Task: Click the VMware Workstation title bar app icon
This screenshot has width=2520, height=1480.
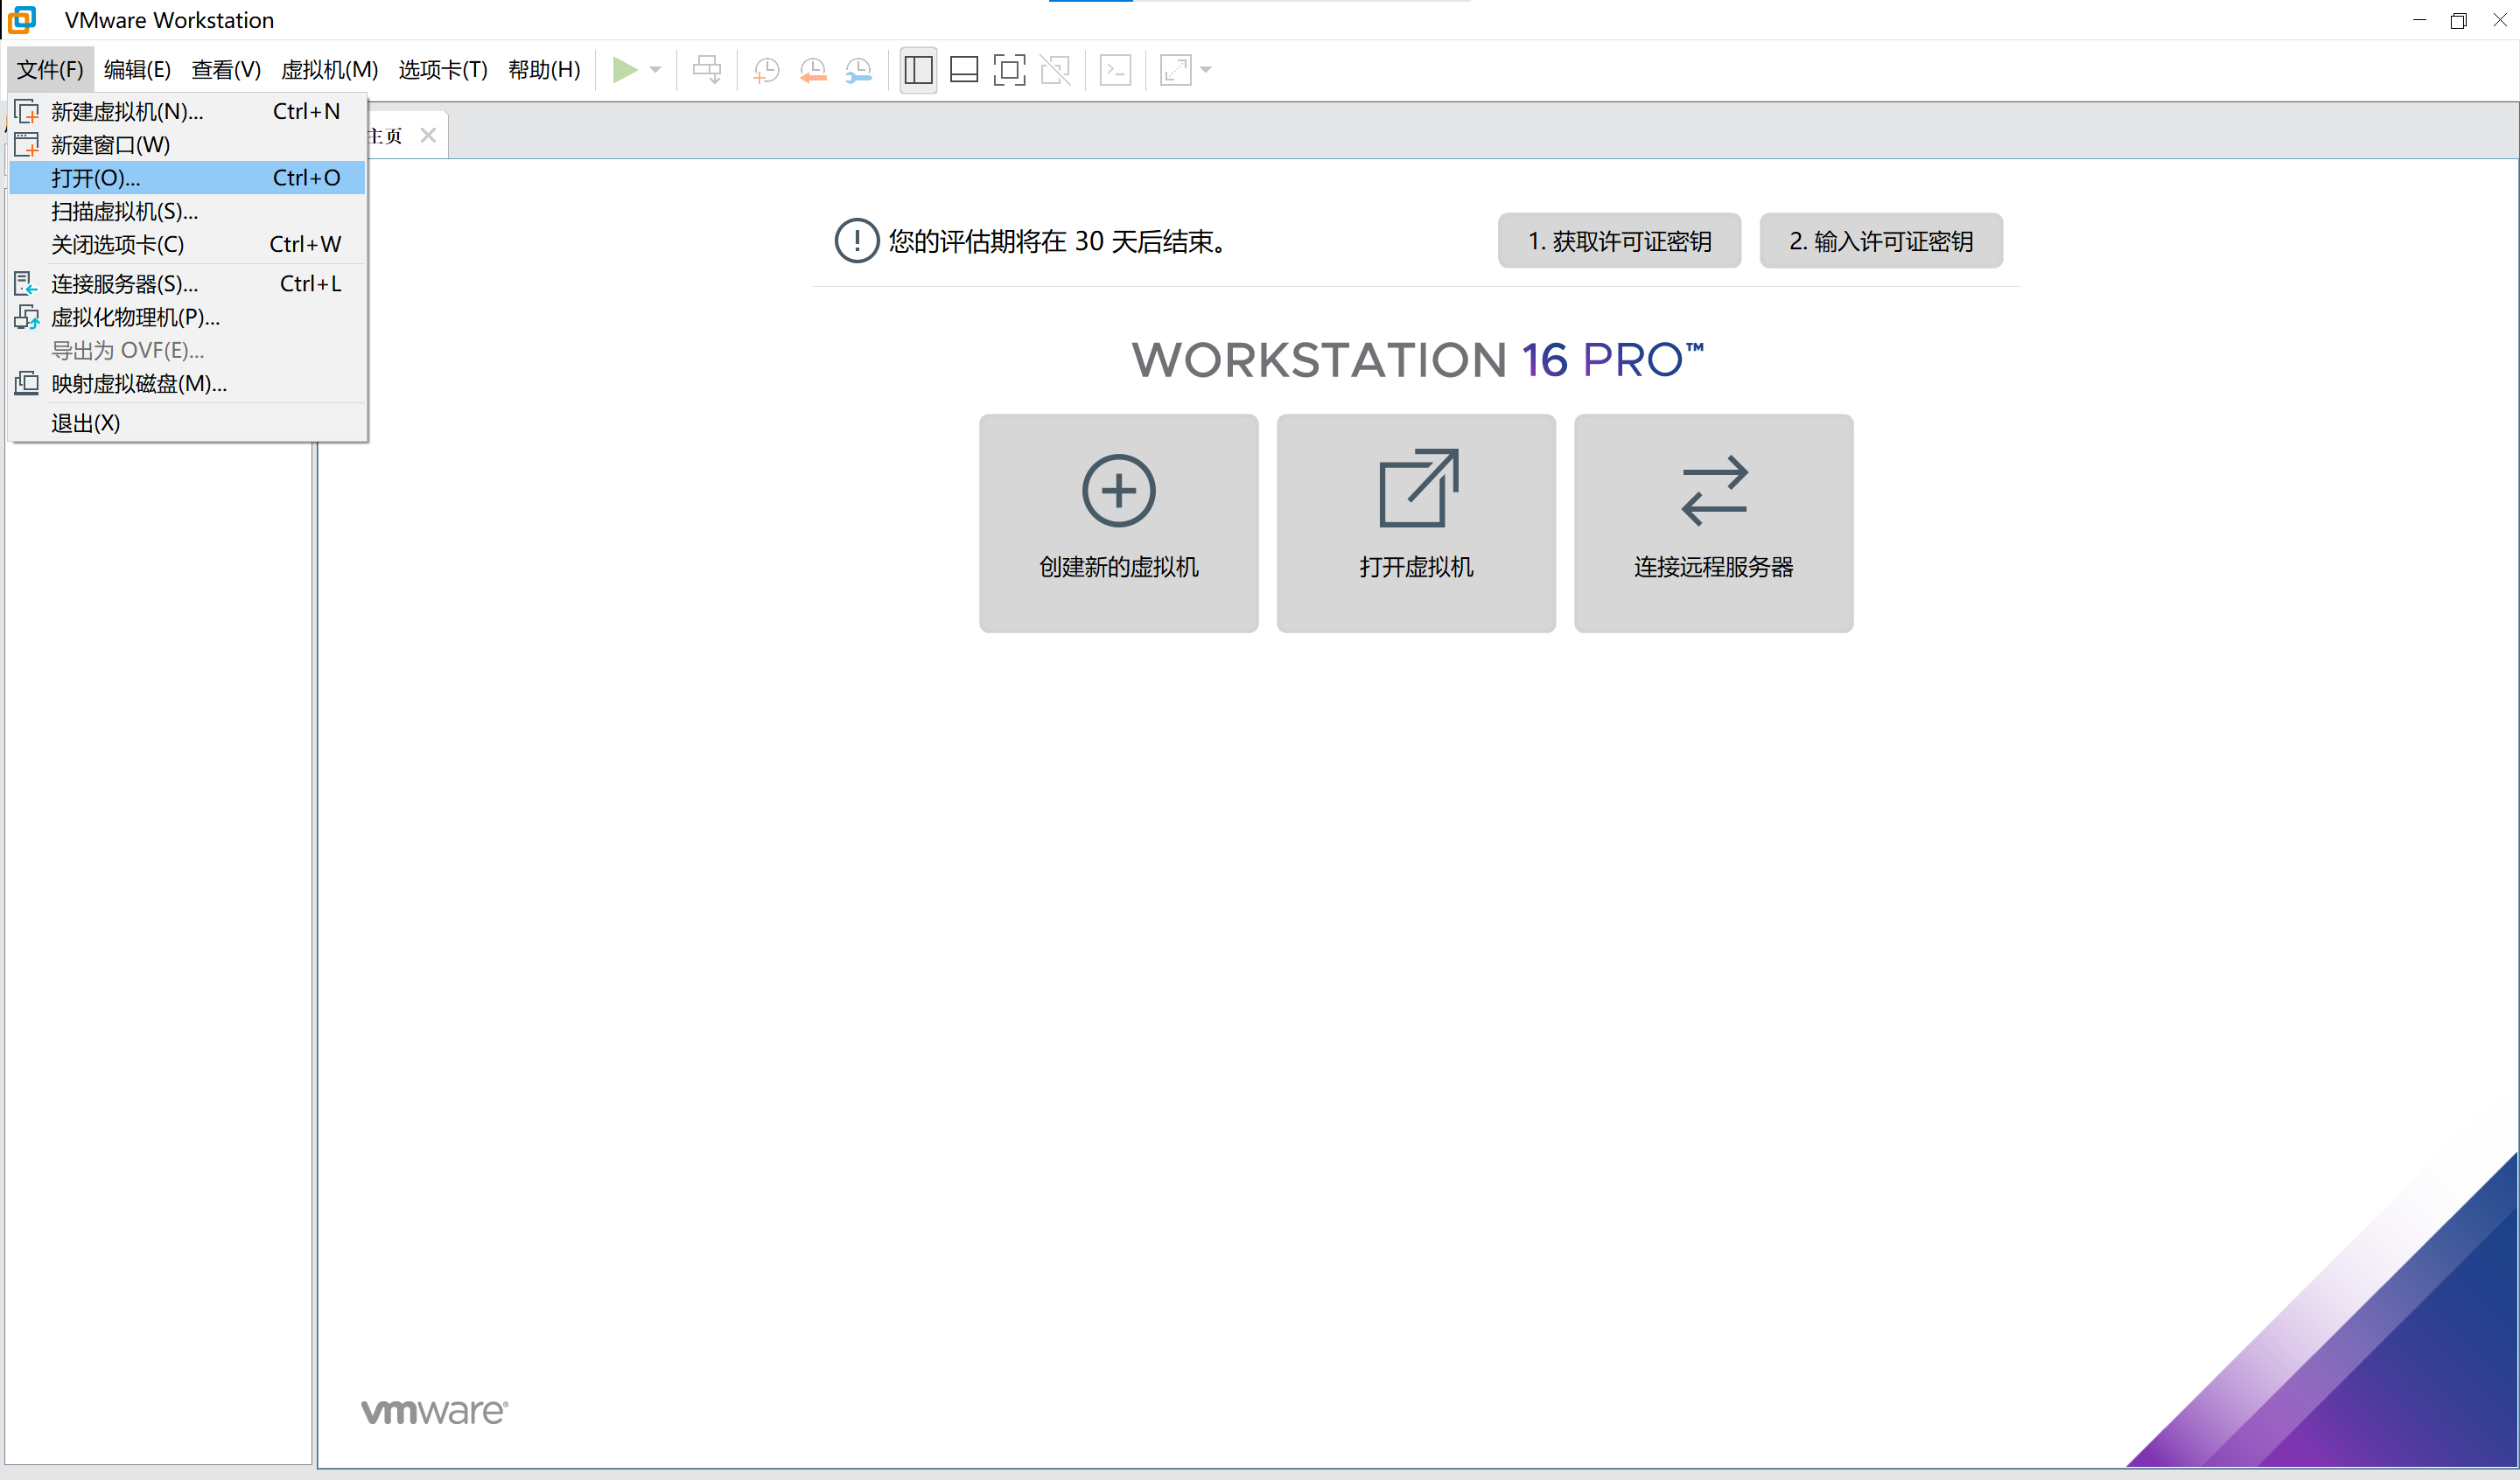Action: pyautogui.click(x=22, y=19)
